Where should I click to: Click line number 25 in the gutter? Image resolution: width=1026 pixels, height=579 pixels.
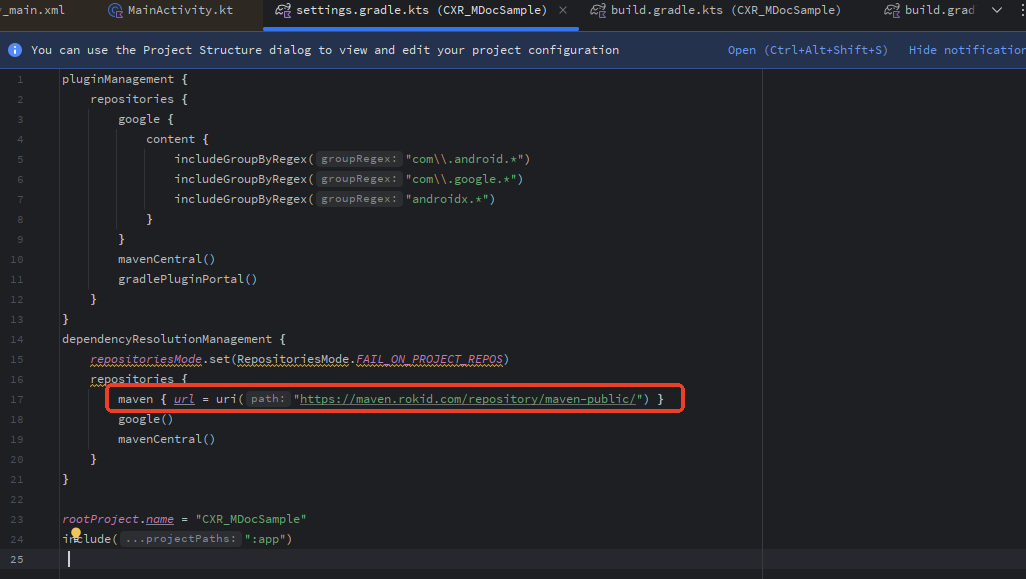(17, 560)
